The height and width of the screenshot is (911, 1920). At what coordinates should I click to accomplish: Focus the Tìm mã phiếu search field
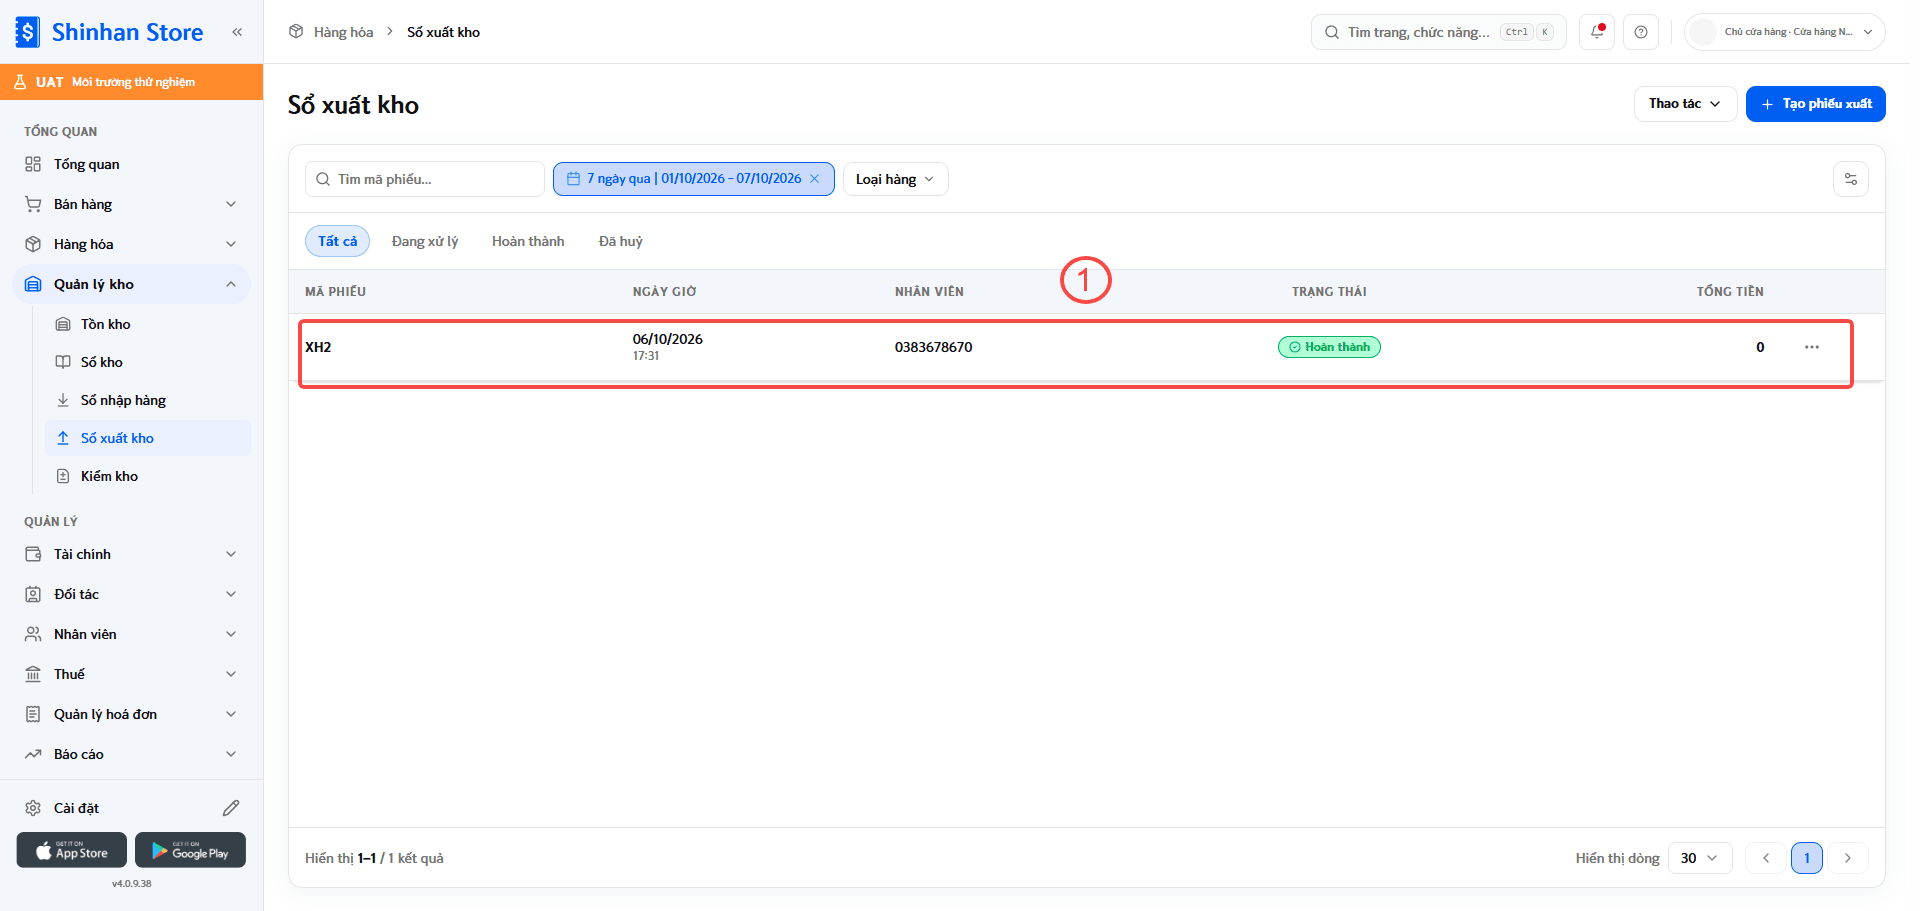pos(425,179)
